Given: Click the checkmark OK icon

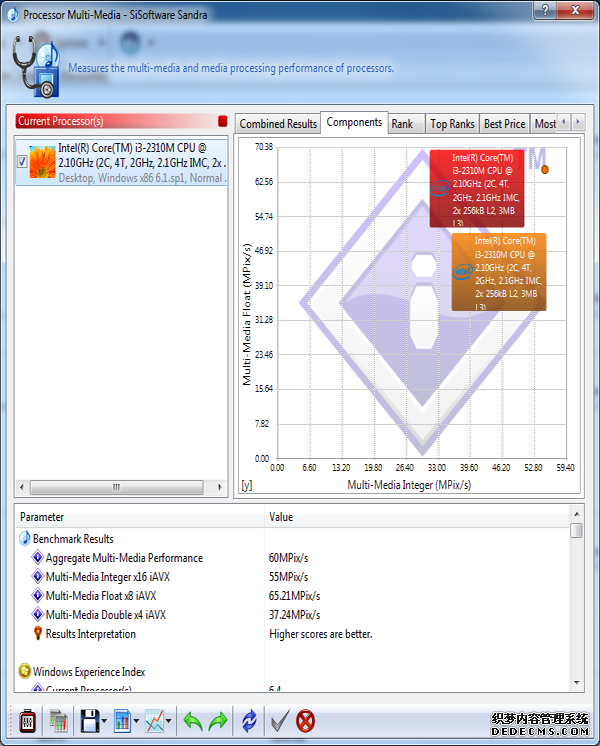Looking at the screenshot, I should [280, 721].
